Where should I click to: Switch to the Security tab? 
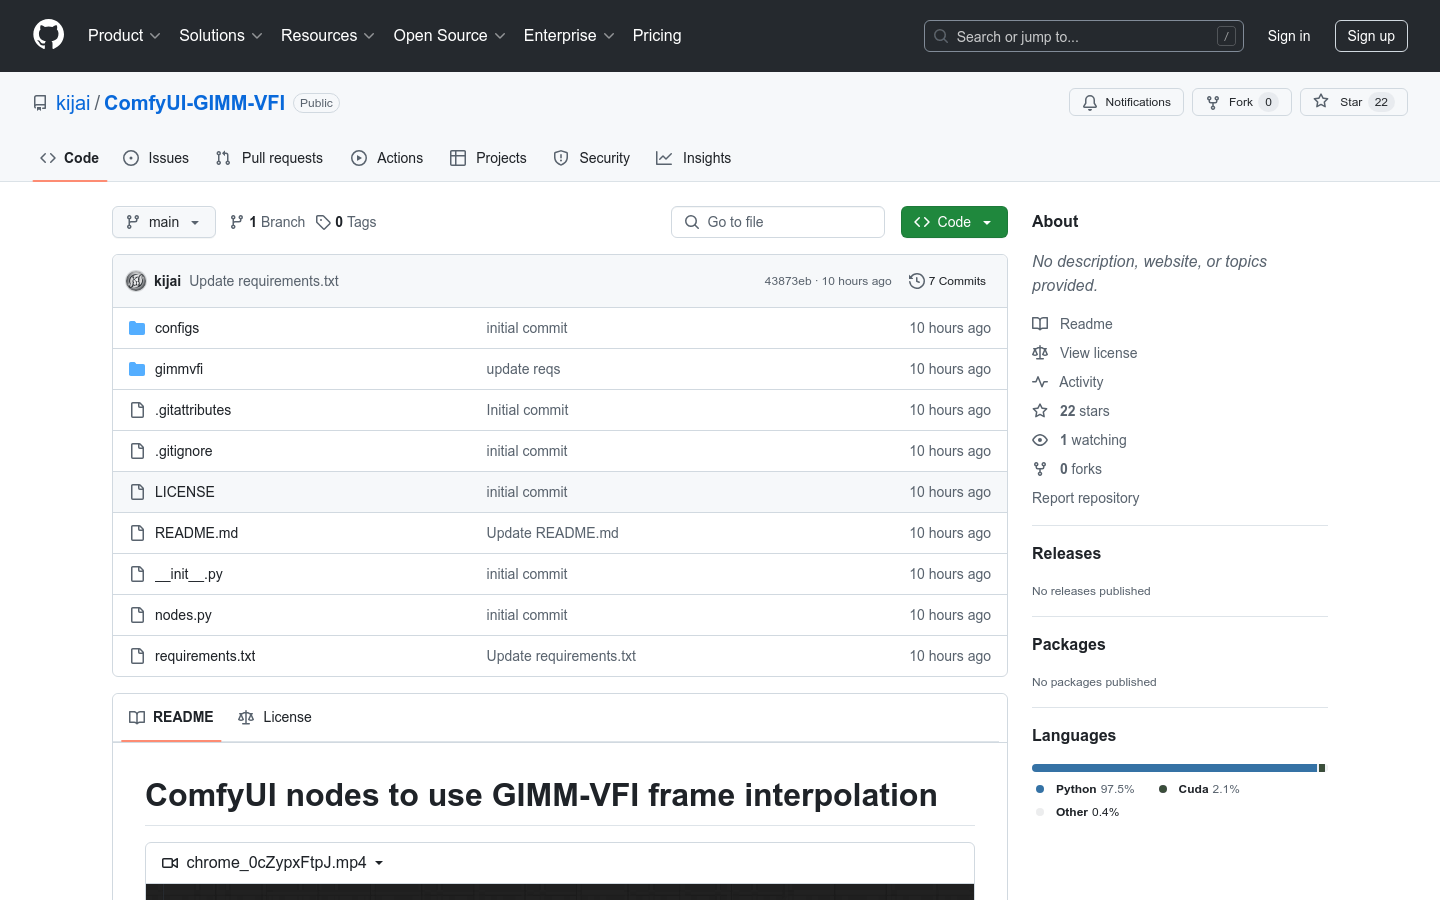(x=592, y=158)
